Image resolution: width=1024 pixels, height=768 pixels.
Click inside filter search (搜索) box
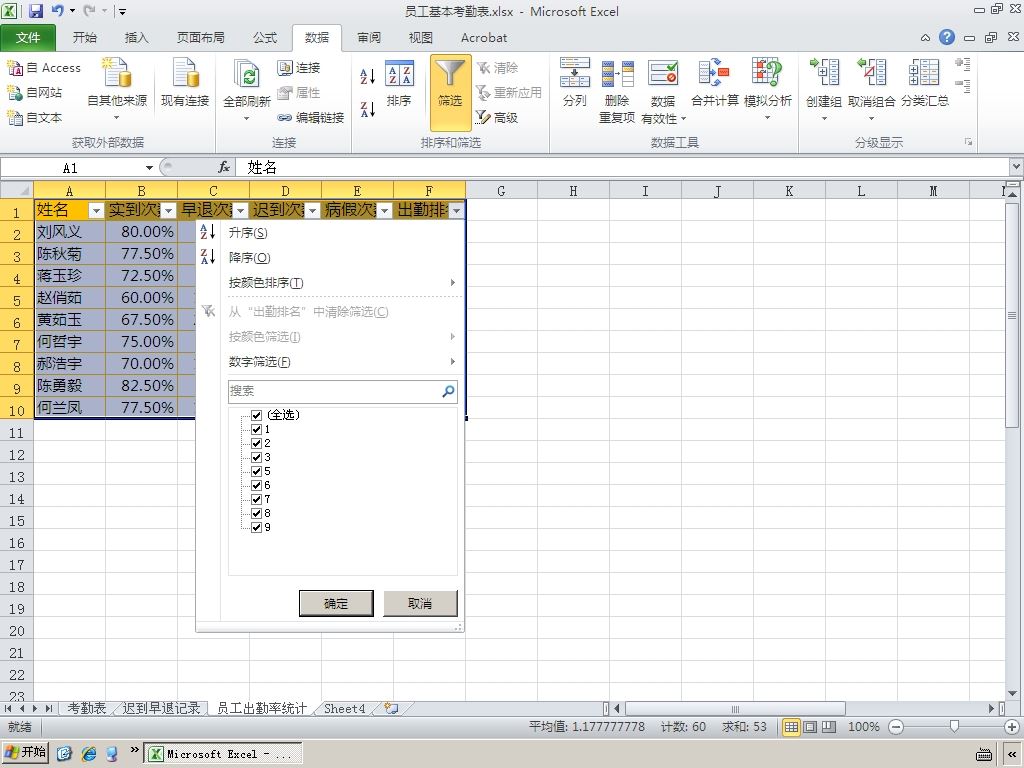[334, 391]
